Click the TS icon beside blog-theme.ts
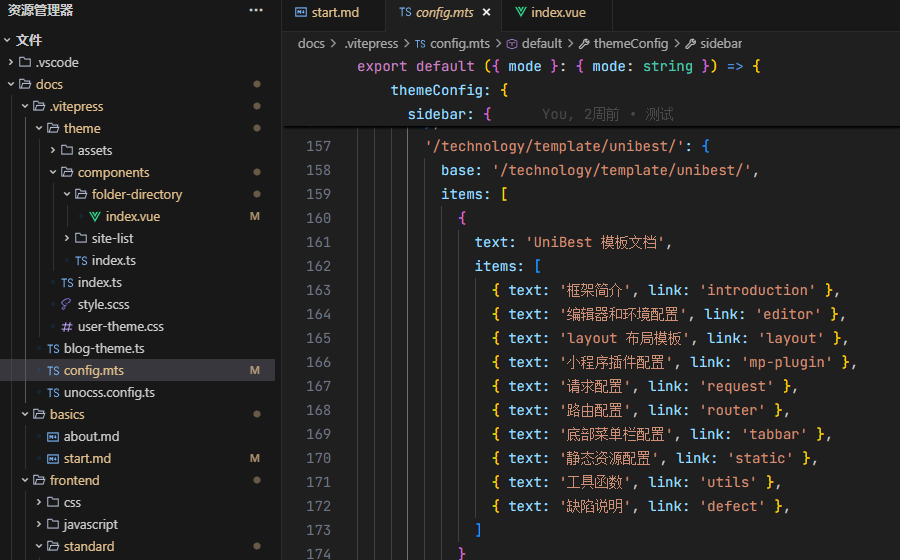Image resolution: width=900 pixels, height=560 pixels. [53, 348]
